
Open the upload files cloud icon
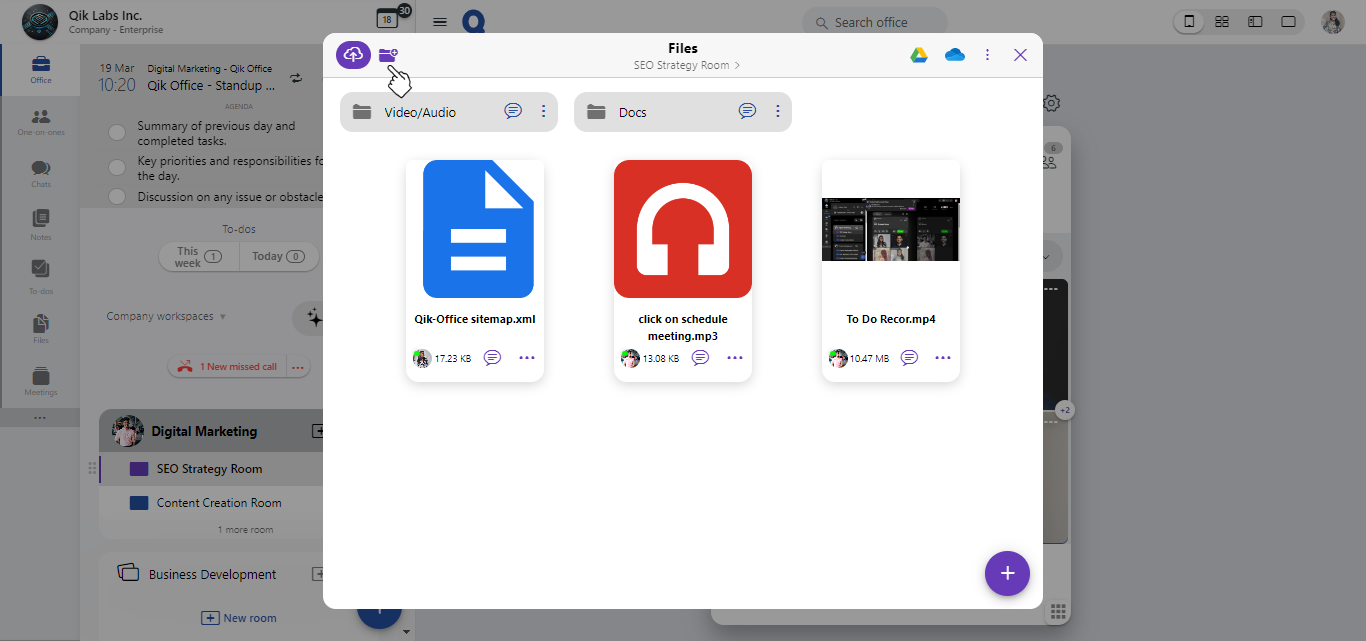pyautogui.click(x=352, y=55)
